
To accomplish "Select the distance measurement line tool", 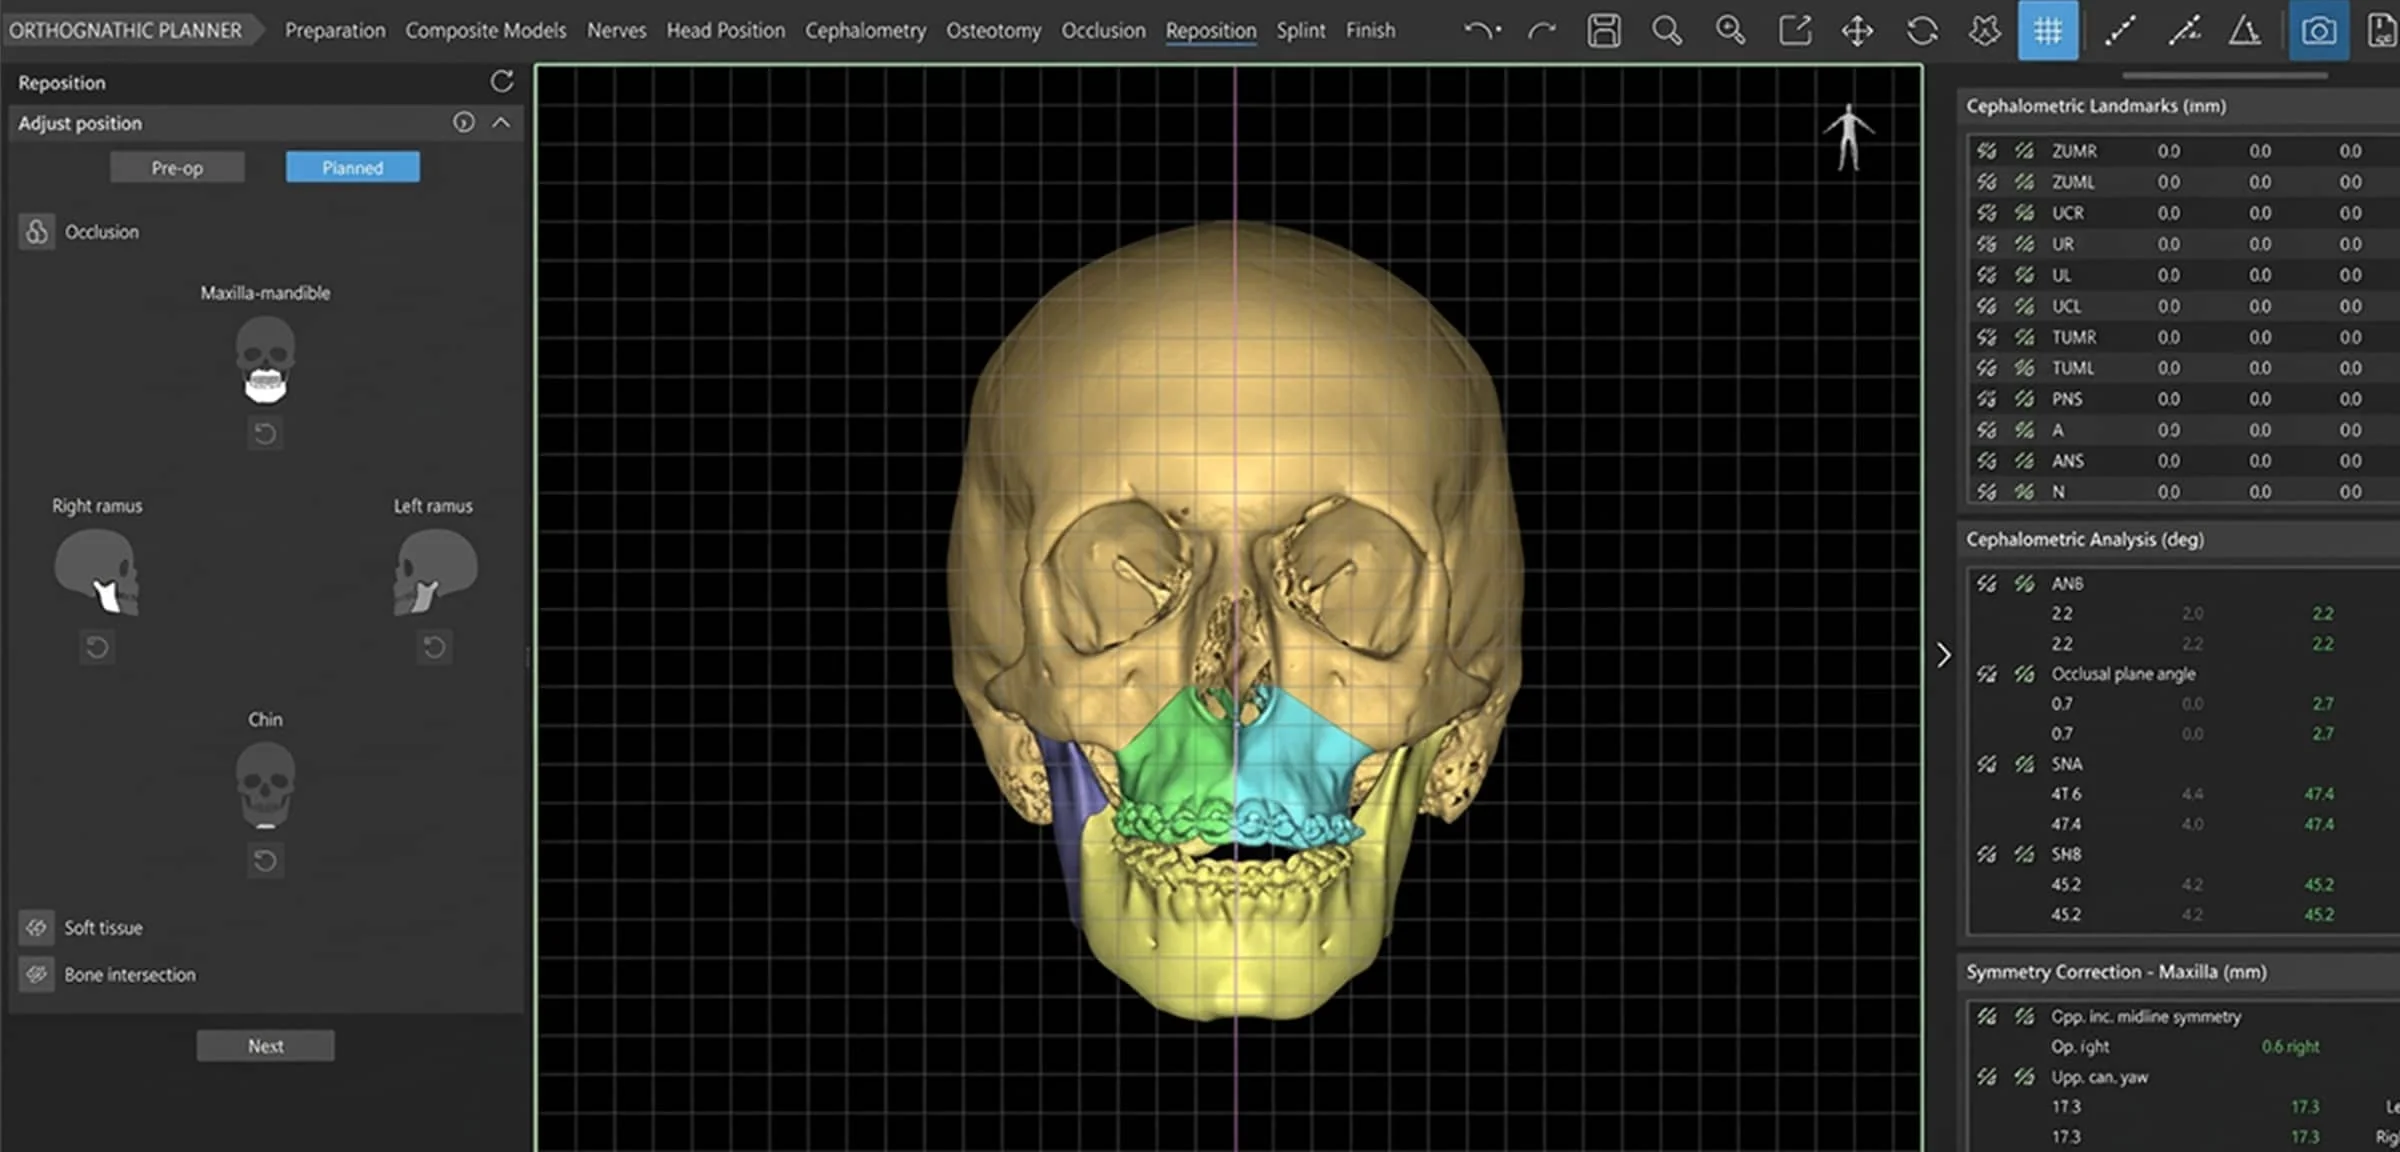I will (2120, 31).
